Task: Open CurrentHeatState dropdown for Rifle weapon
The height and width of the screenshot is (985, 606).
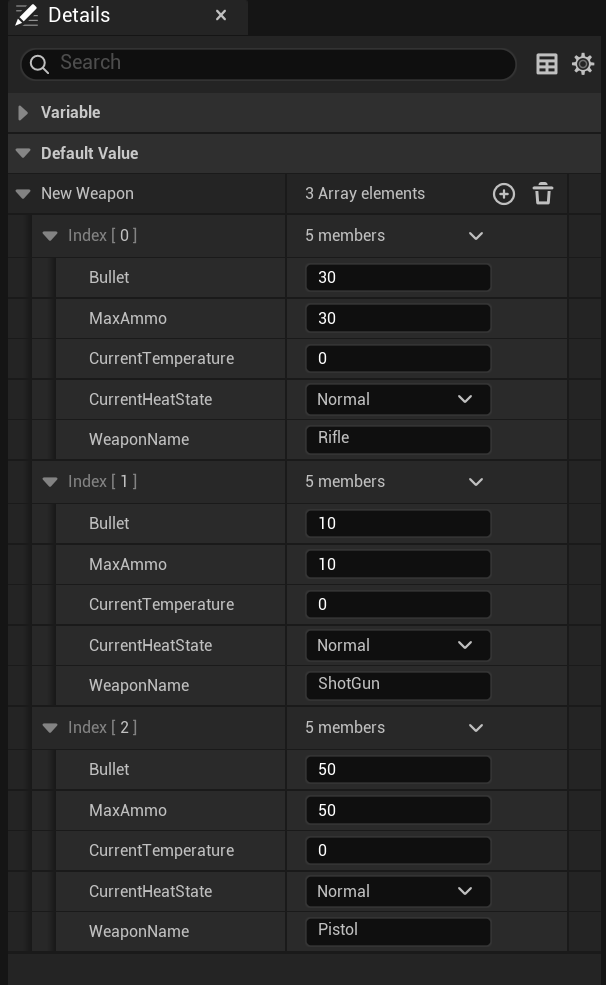Action: (397, 399)
